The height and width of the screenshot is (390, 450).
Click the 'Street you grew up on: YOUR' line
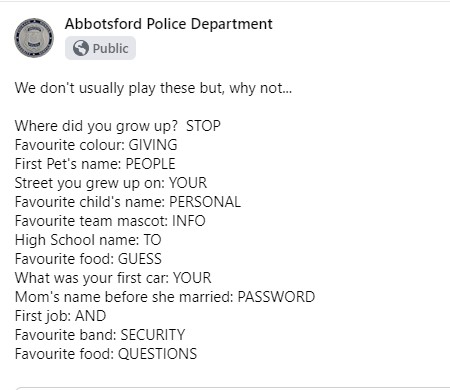pos(111,183)
